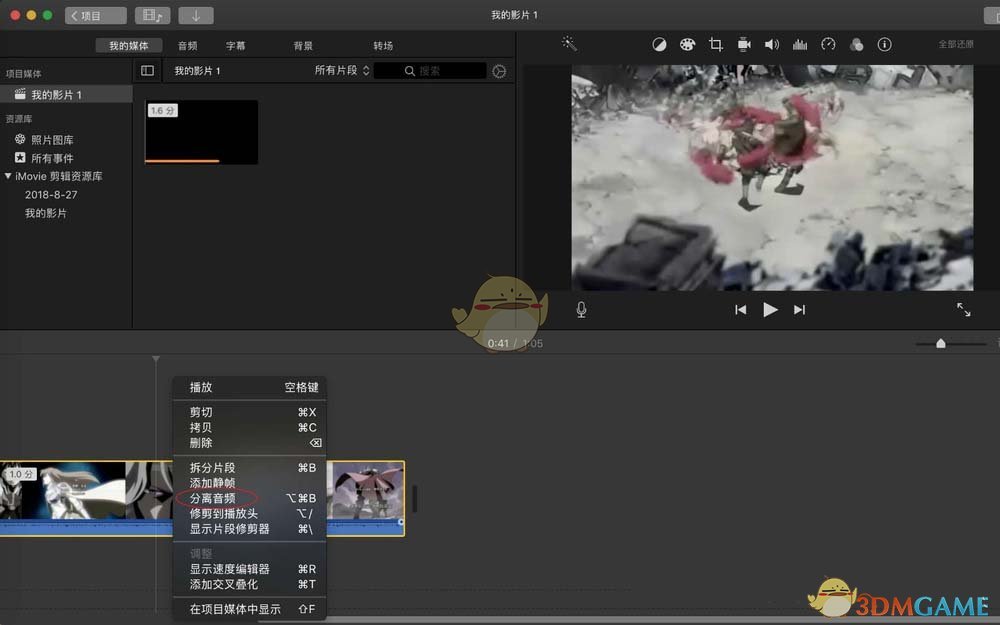The width and height of the screenshot is (1000, 625).
Task: Open the 字幕 titles tab
Action: [x=235, y=45]
